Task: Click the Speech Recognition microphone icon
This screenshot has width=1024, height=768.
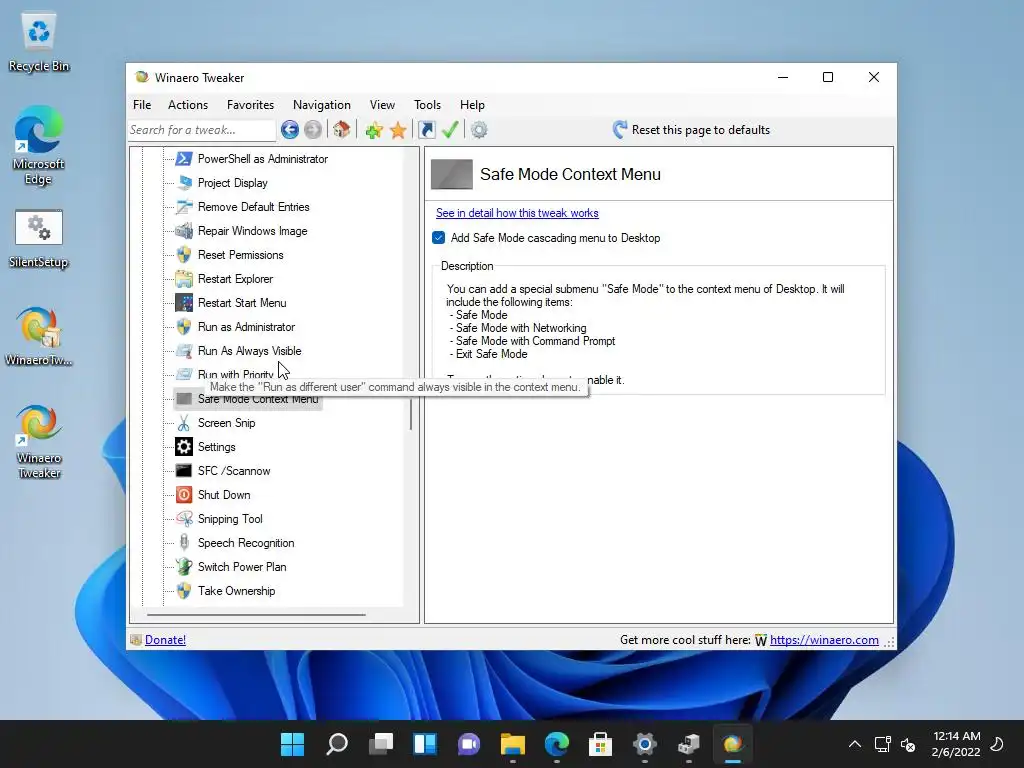Action: (x=184, y=543)
